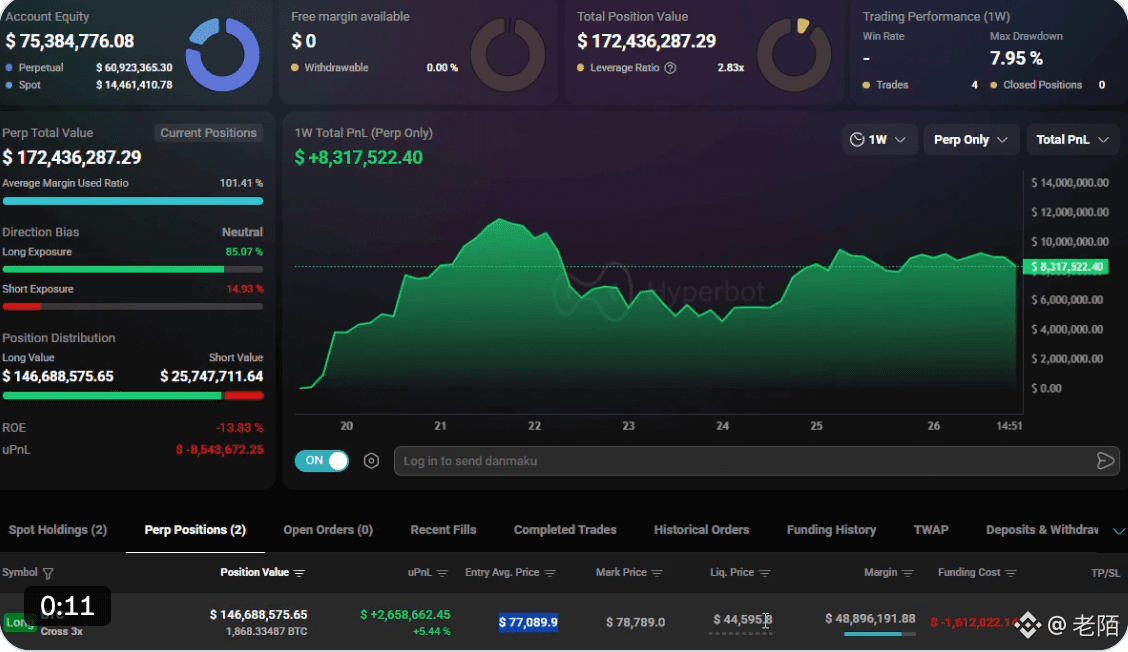Click the uPnL $-8,543,672.25 value
This screenshot has height=652, width=1128.
point(219,450)
